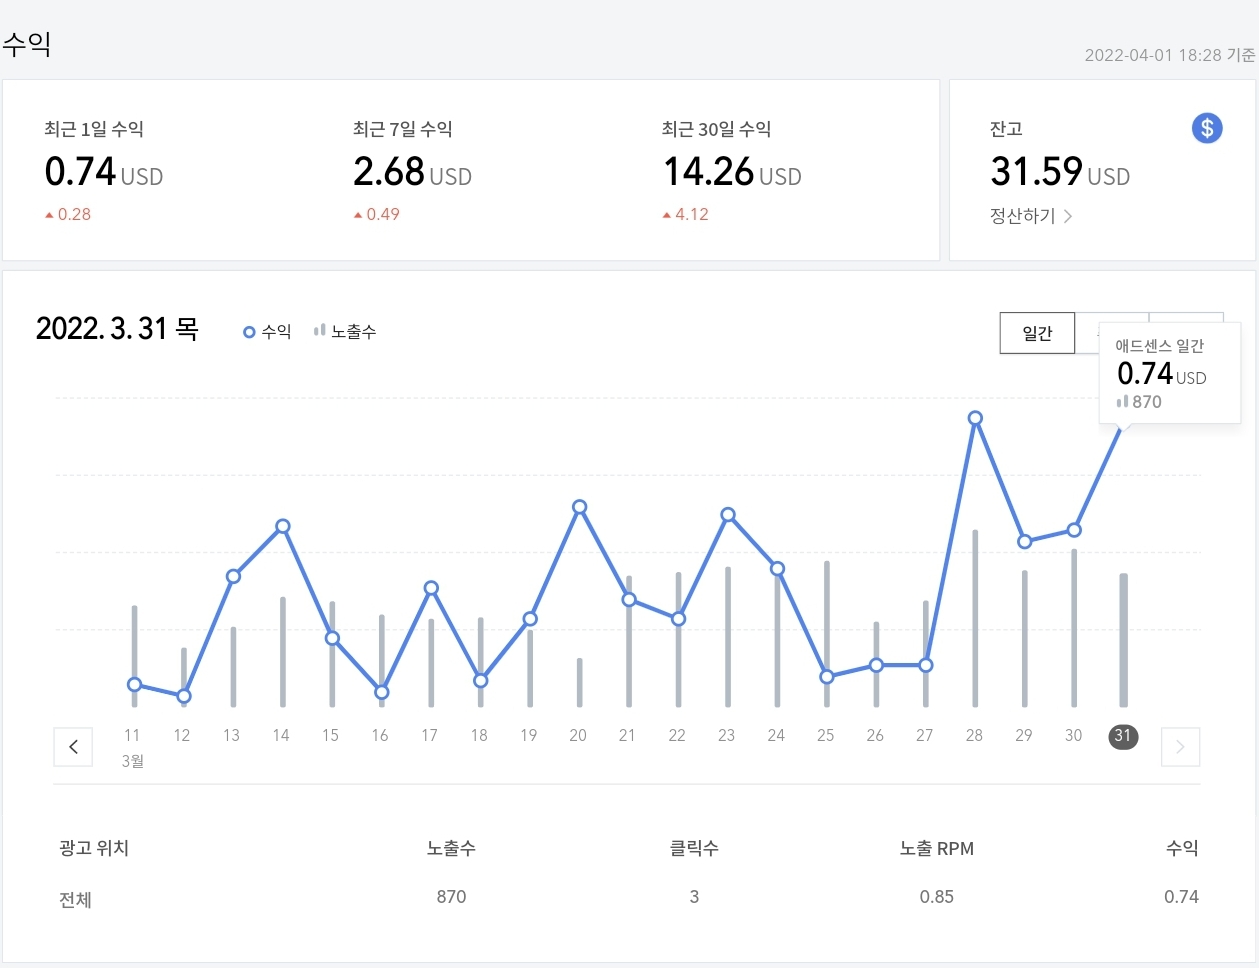The width and height of the screenshot is (1259, 968).
Task: Click the 잔고 31.59 USD balance value
Action: [x=1060, y=172]
